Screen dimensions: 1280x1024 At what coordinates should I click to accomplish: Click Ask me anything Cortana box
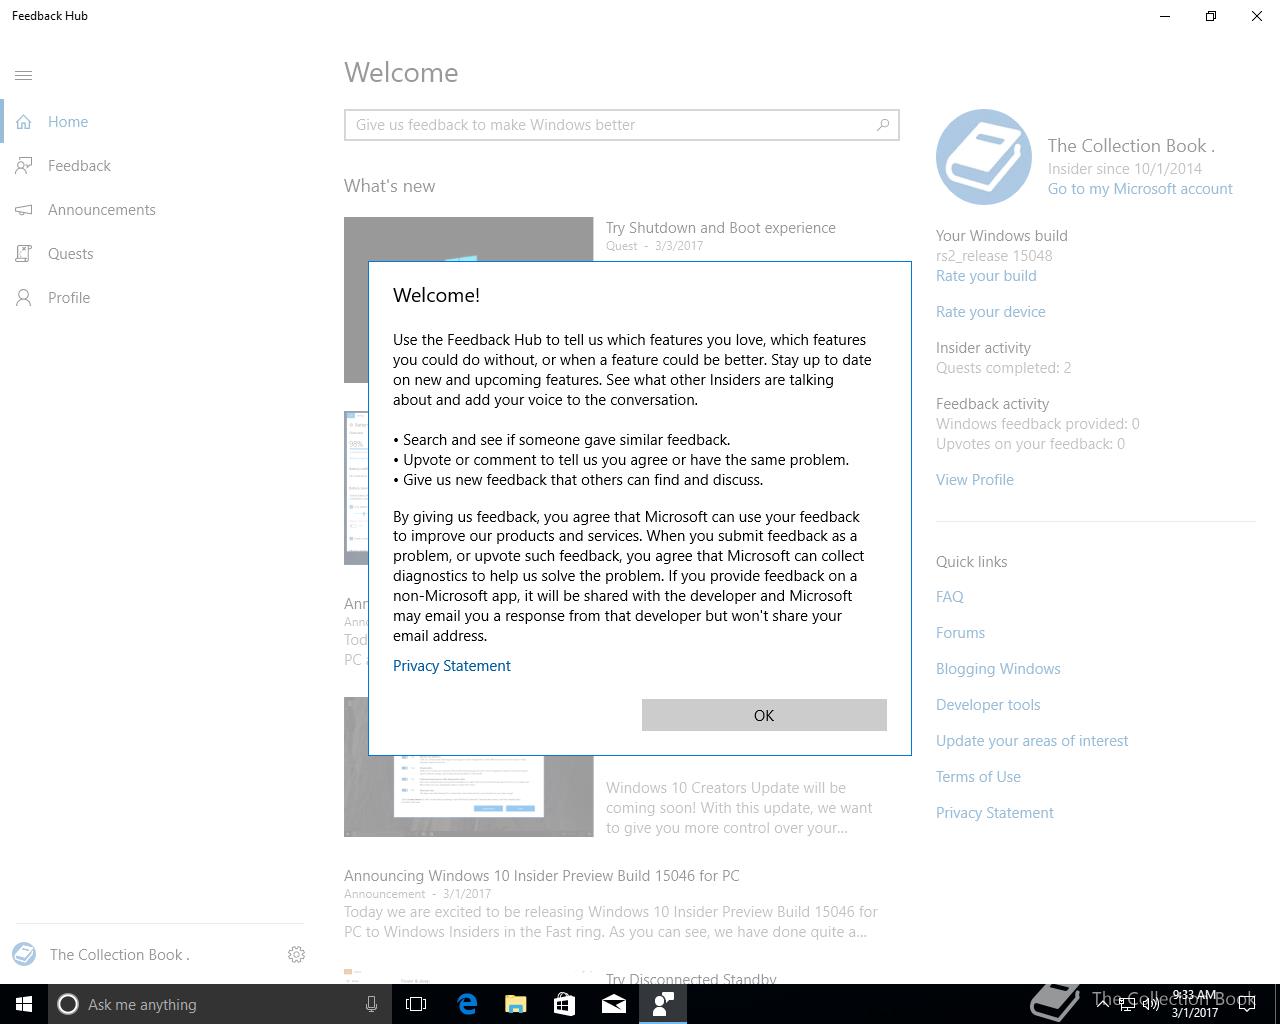pos(221,1004)
